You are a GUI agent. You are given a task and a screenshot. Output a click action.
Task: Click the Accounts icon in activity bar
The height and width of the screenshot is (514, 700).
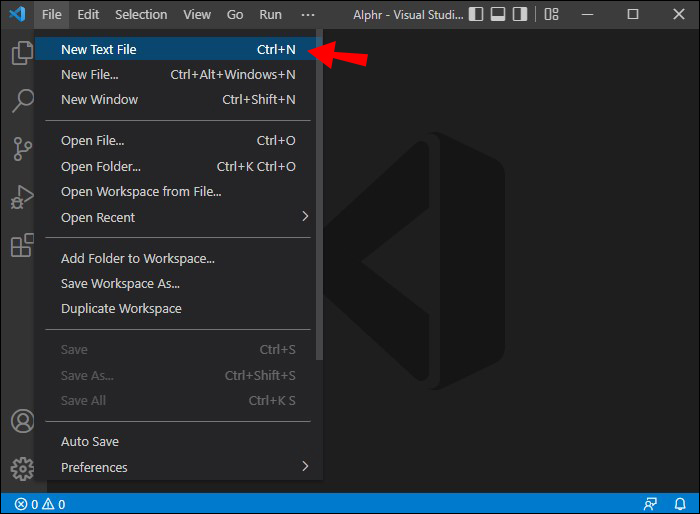coord(21,421)
